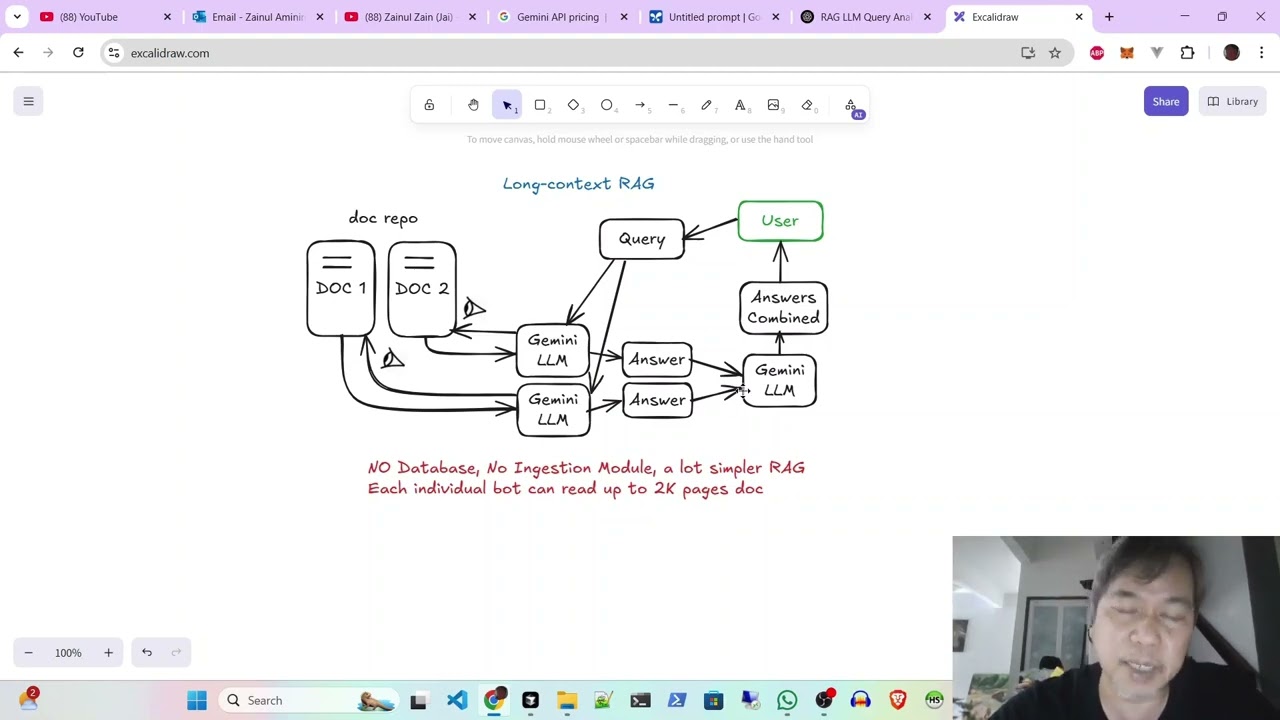Image resolution: width=1280 pixels, height=720 pixels.
Task: Toggle the canvas lock tool
Action: point(429,105)
